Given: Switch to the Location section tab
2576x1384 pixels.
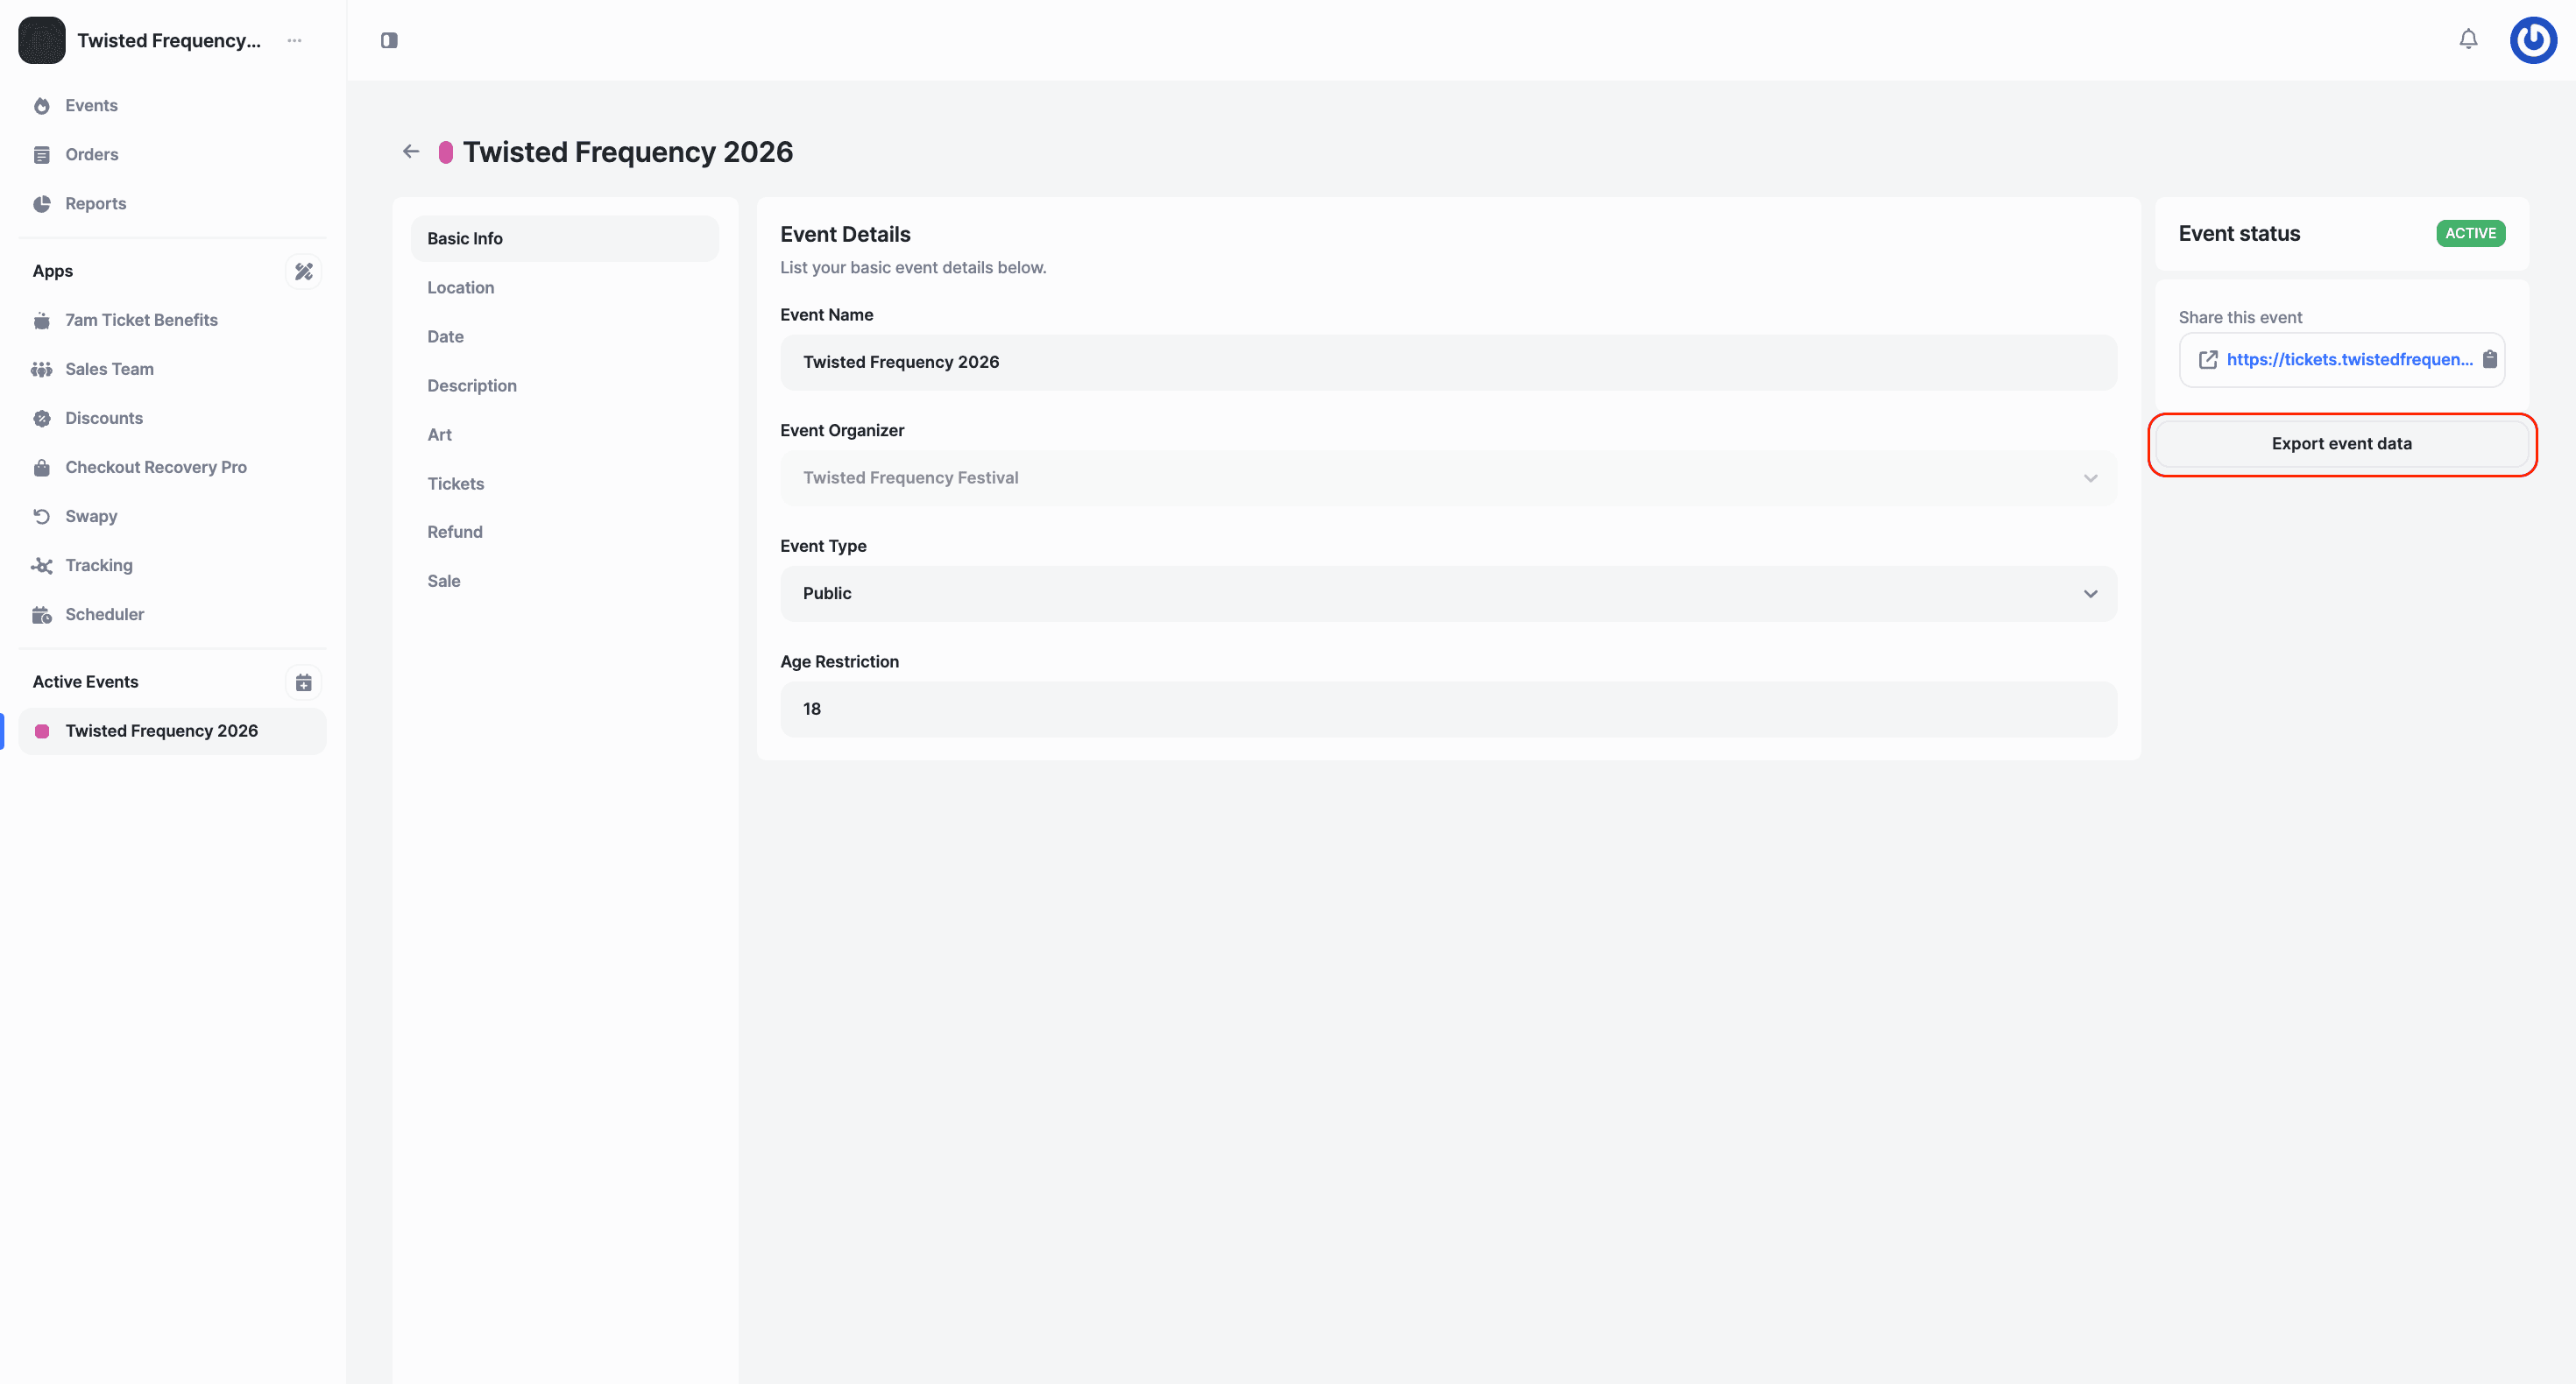Looking at the screenshot, I should pyautogui.click(x=460, y=287).
